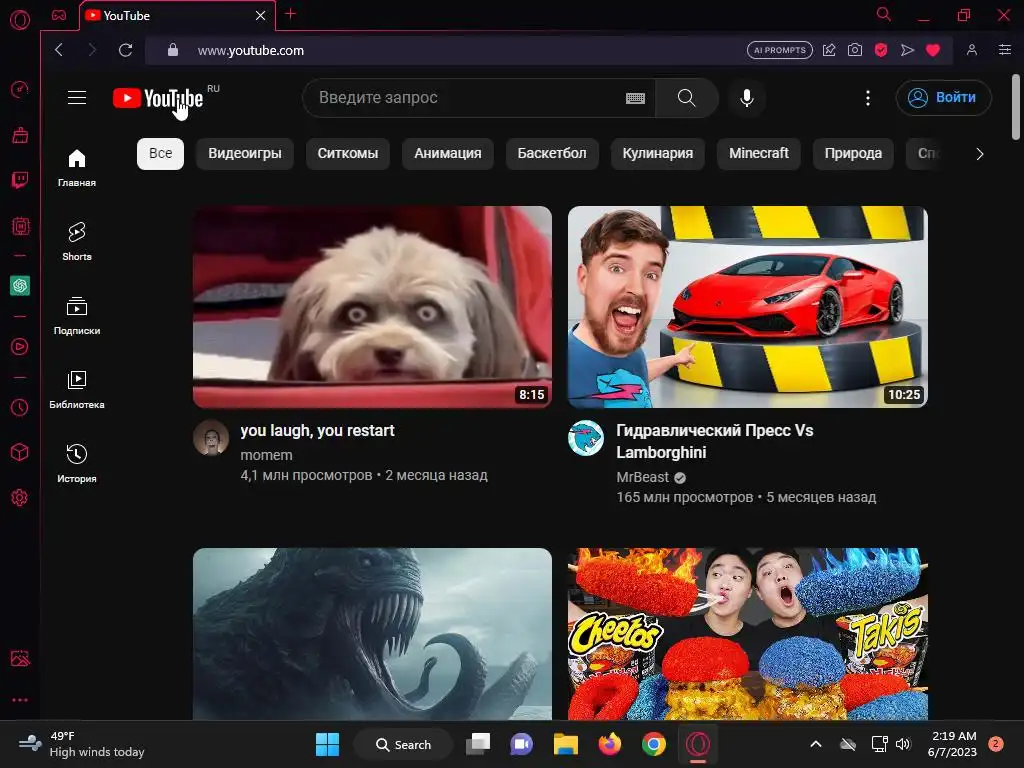1024x768 pixels.
Task: Open the on-screen keyboard in search box
Action: click(x=635, y=98)
